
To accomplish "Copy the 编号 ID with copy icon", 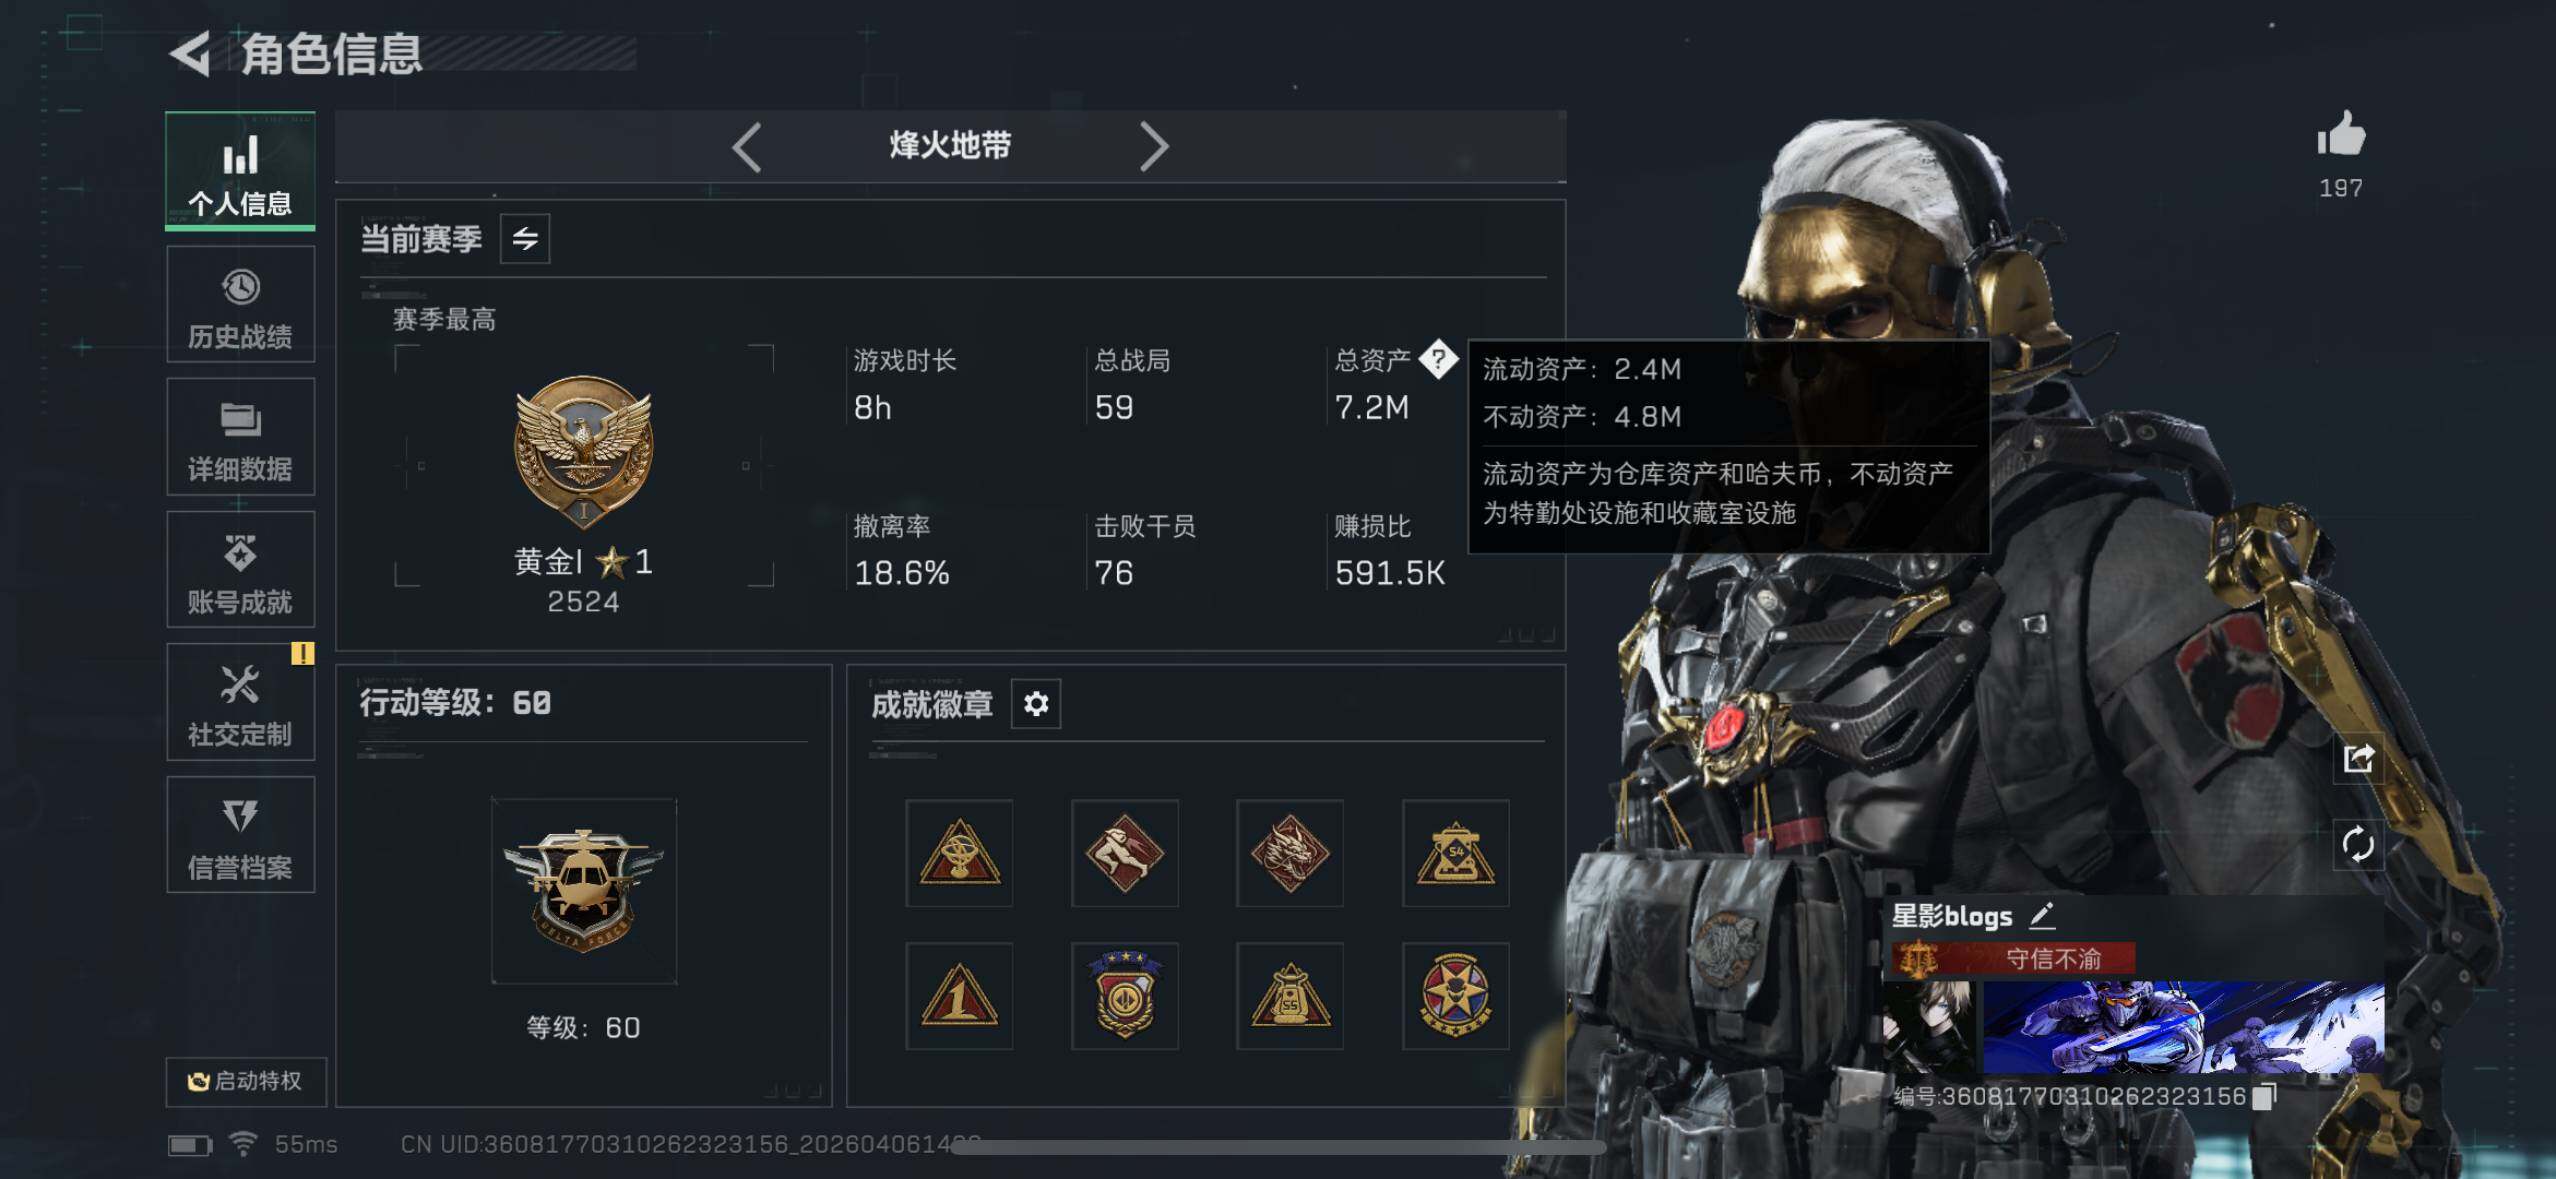I will coord(2265,1096).
